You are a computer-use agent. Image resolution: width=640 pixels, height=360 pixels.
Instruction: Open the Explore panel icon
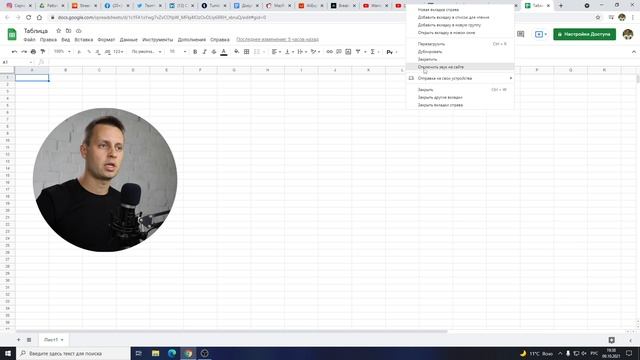tap(611, 340)
